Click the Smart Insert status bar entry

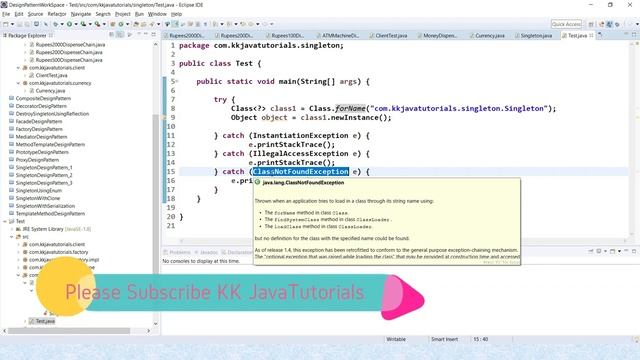point(444,339)
